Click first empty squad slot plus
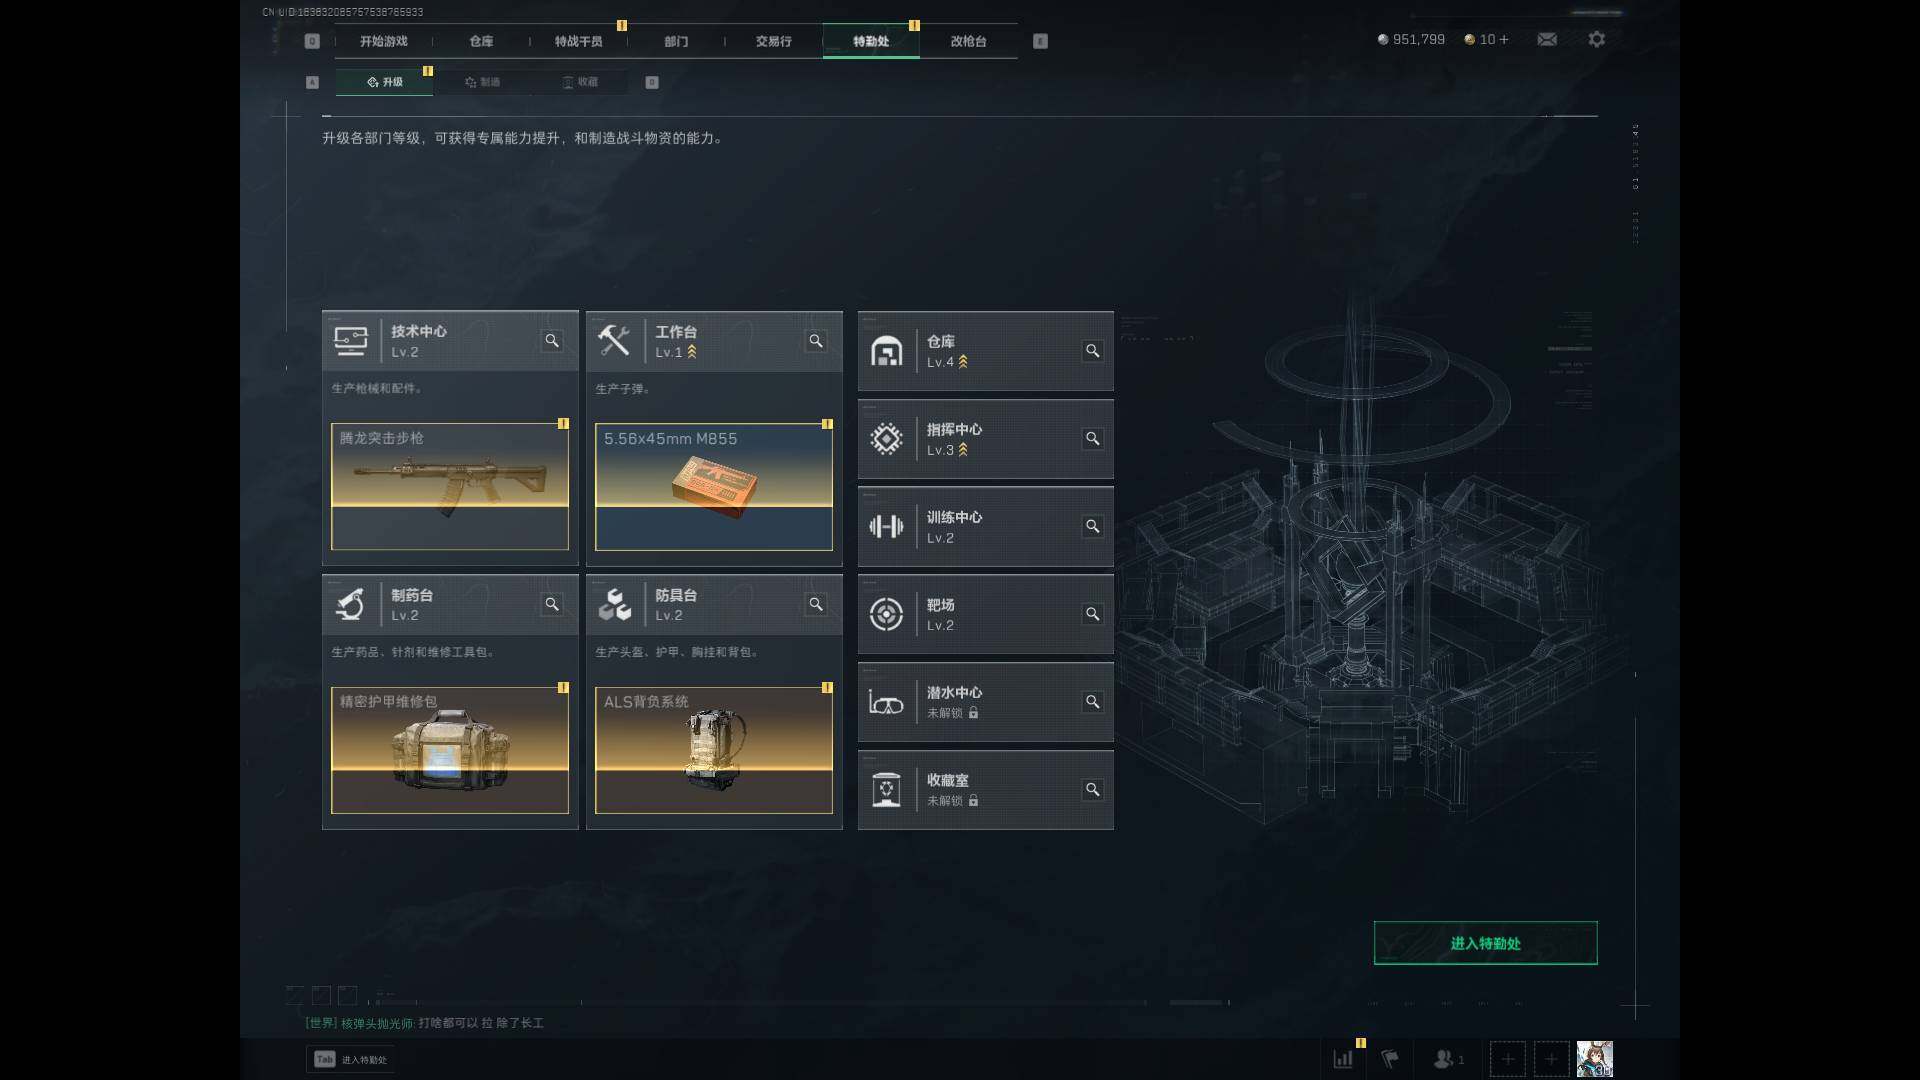Screen dimensions: 1920x1080 click(1507, 1058)
